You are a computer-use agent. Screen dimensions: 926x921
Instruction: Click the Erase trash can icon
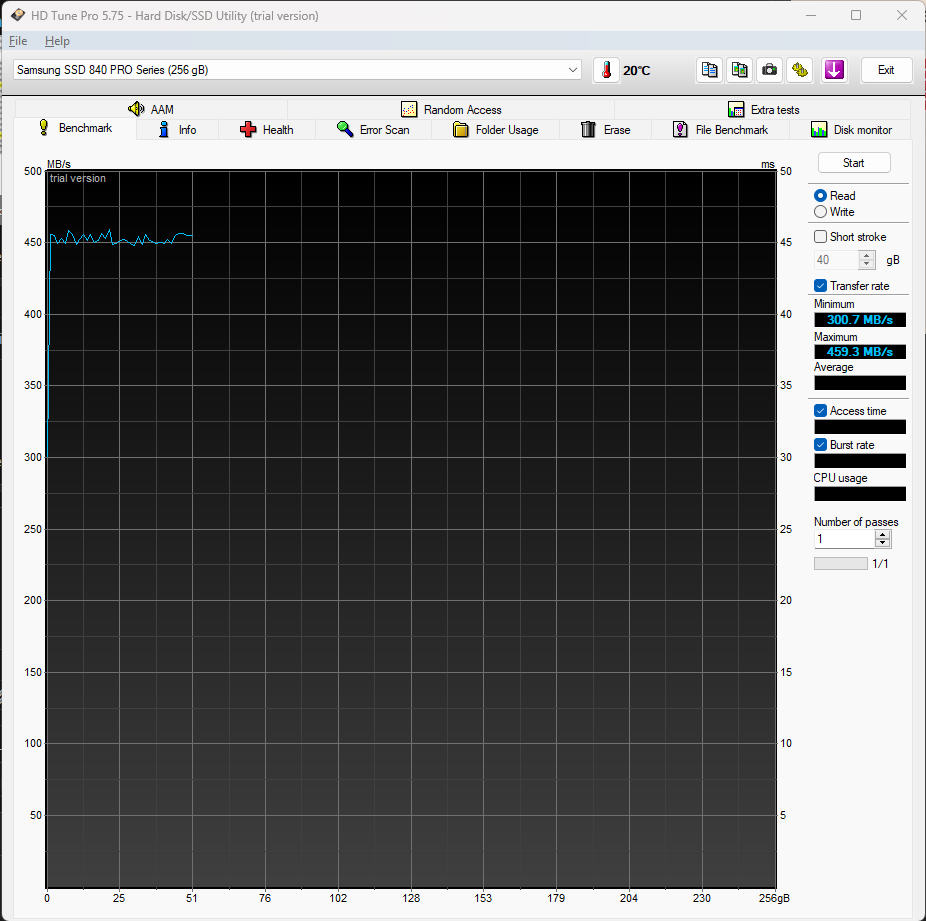pyautogui.click(x=588, y=129)
